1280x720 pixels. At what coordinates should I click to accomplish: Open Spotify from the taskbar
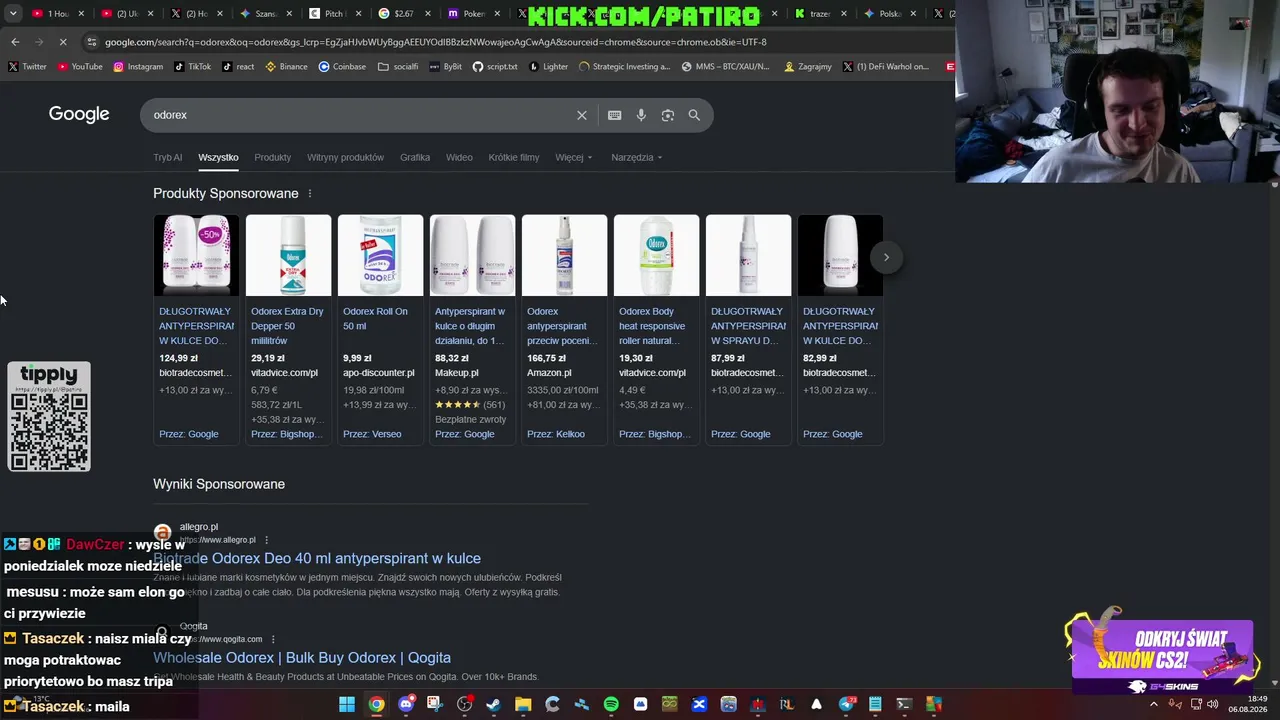(x=611, y=704)
